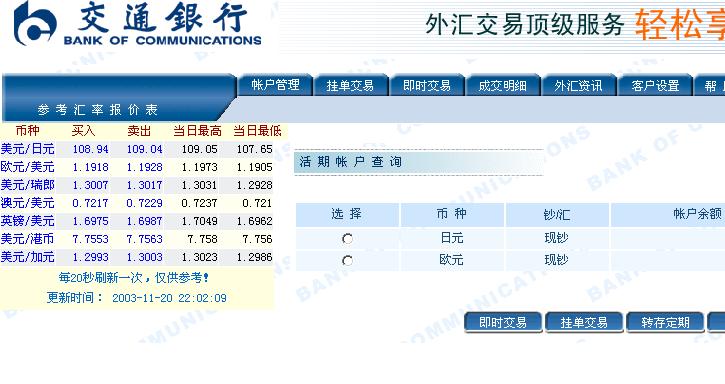Viewport: 725px width, 384px height.
Task: Click the sell rate 1.3017
Action: pos(145,185)
